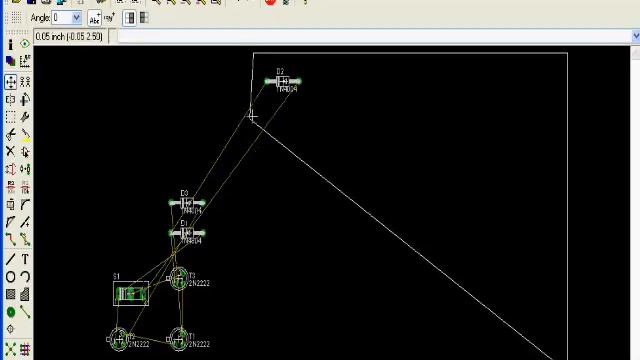Select the Arc tool
This screenshot has height=360, width=640.
pyautogui.click(x=25, y=277)
